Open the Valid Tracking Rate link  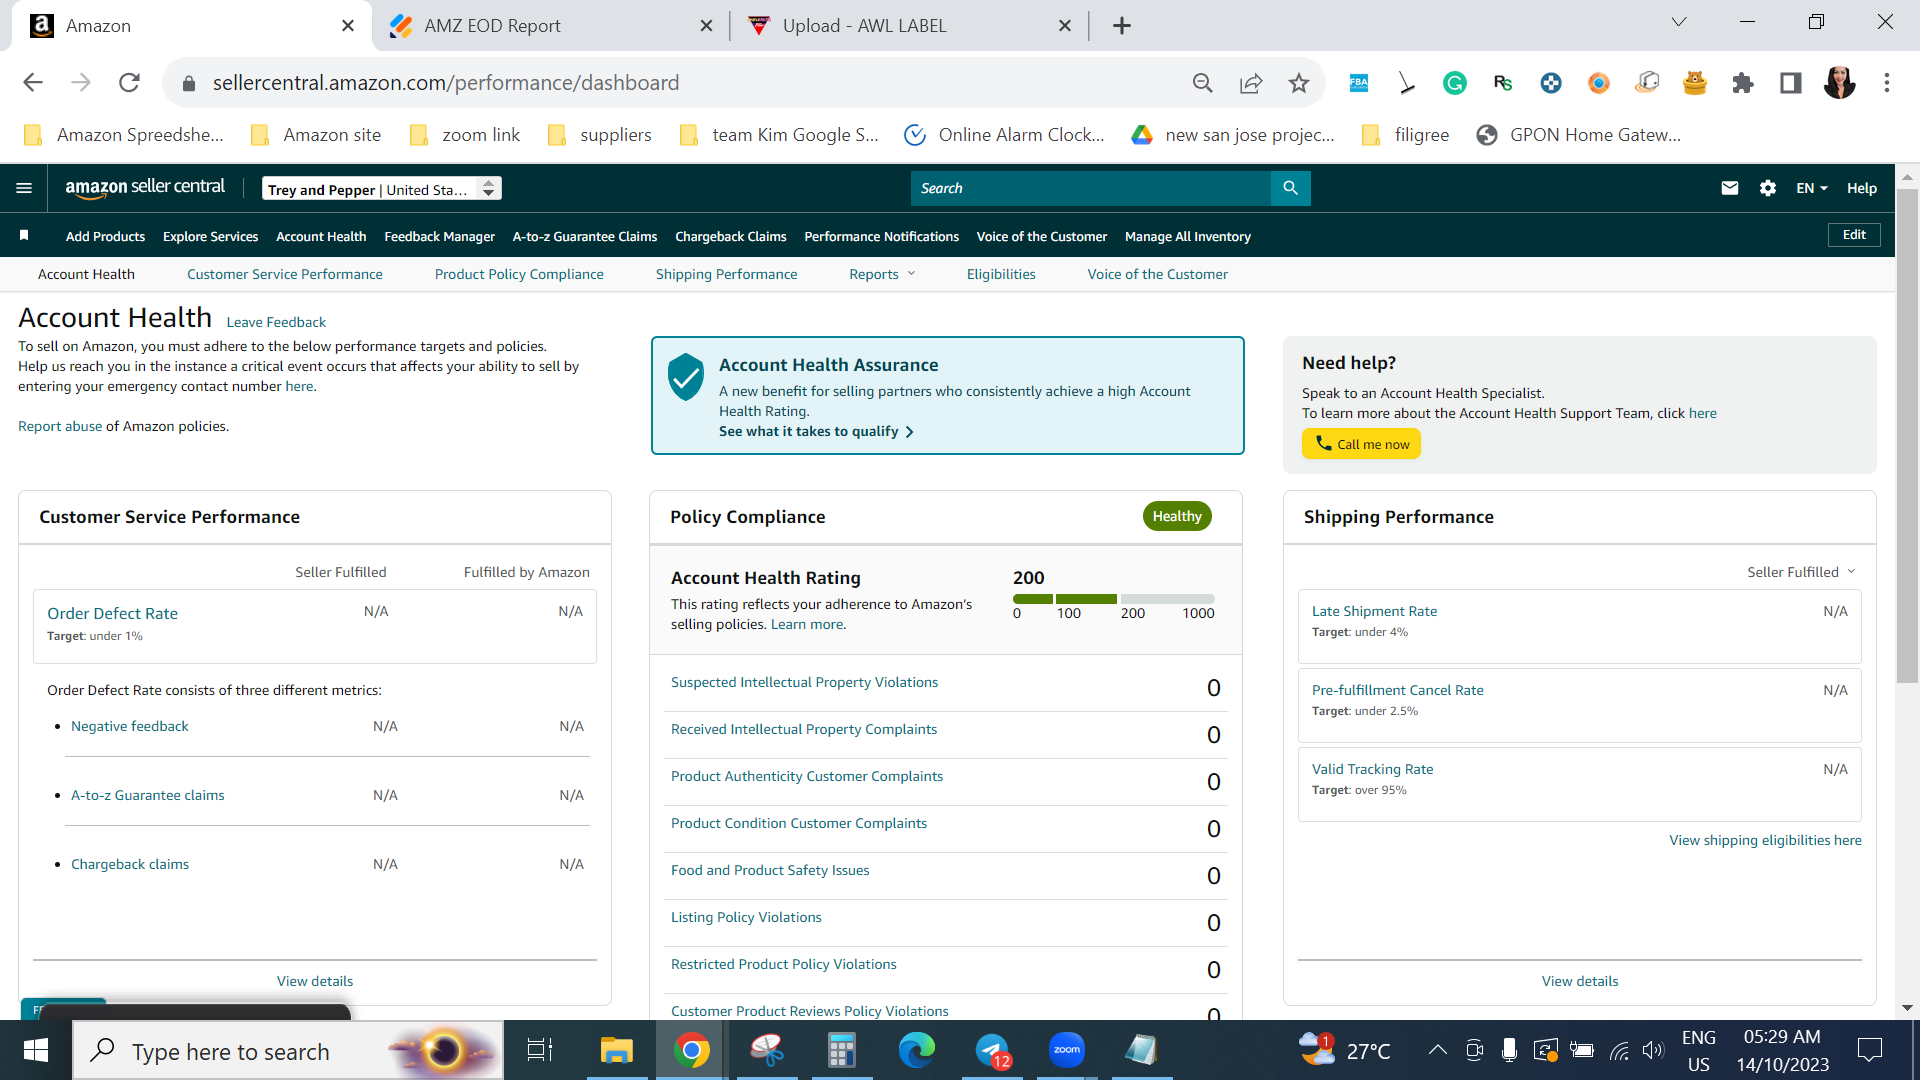tap(1372, 769)
